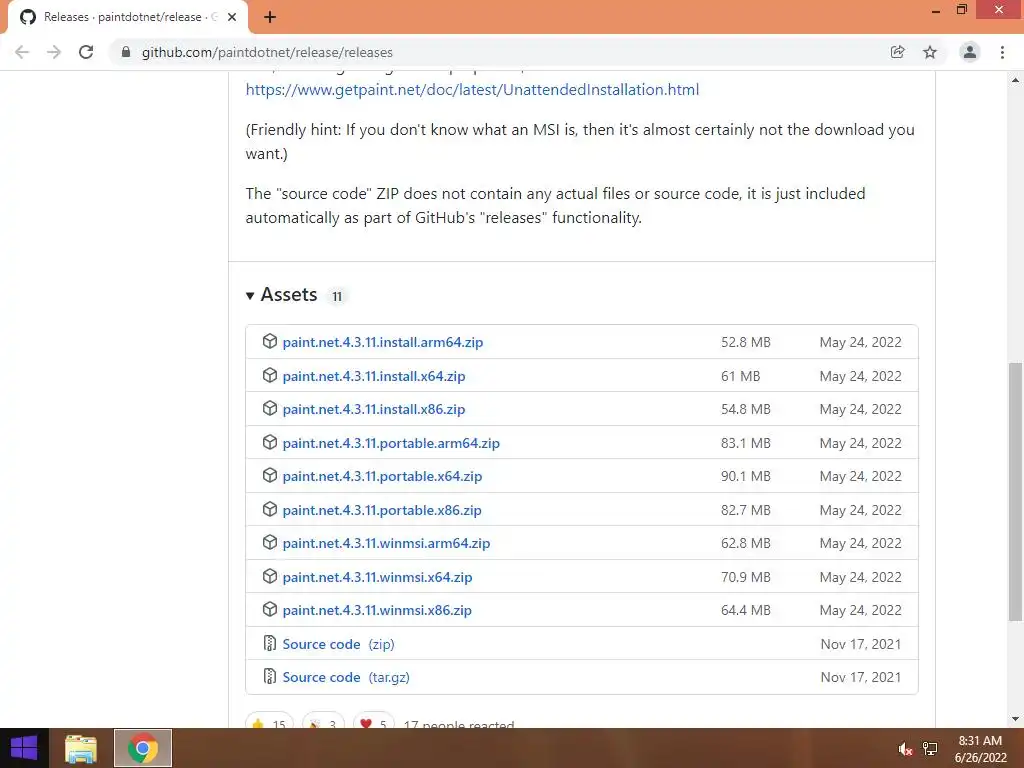
Task: Download paint.net.4.3.11.winmsi.x64.zip
Action: point(377,577)
